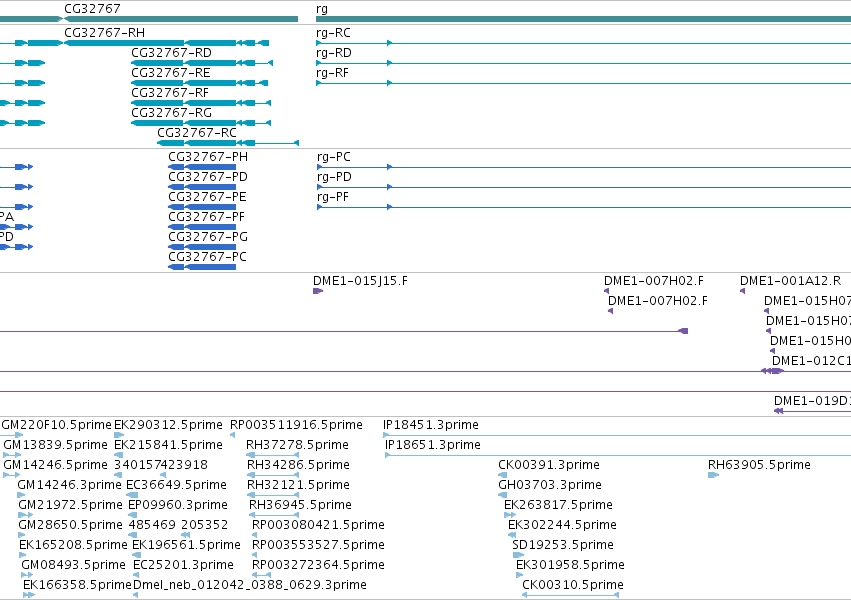Select feature 205352

click(x=205, y=525)
